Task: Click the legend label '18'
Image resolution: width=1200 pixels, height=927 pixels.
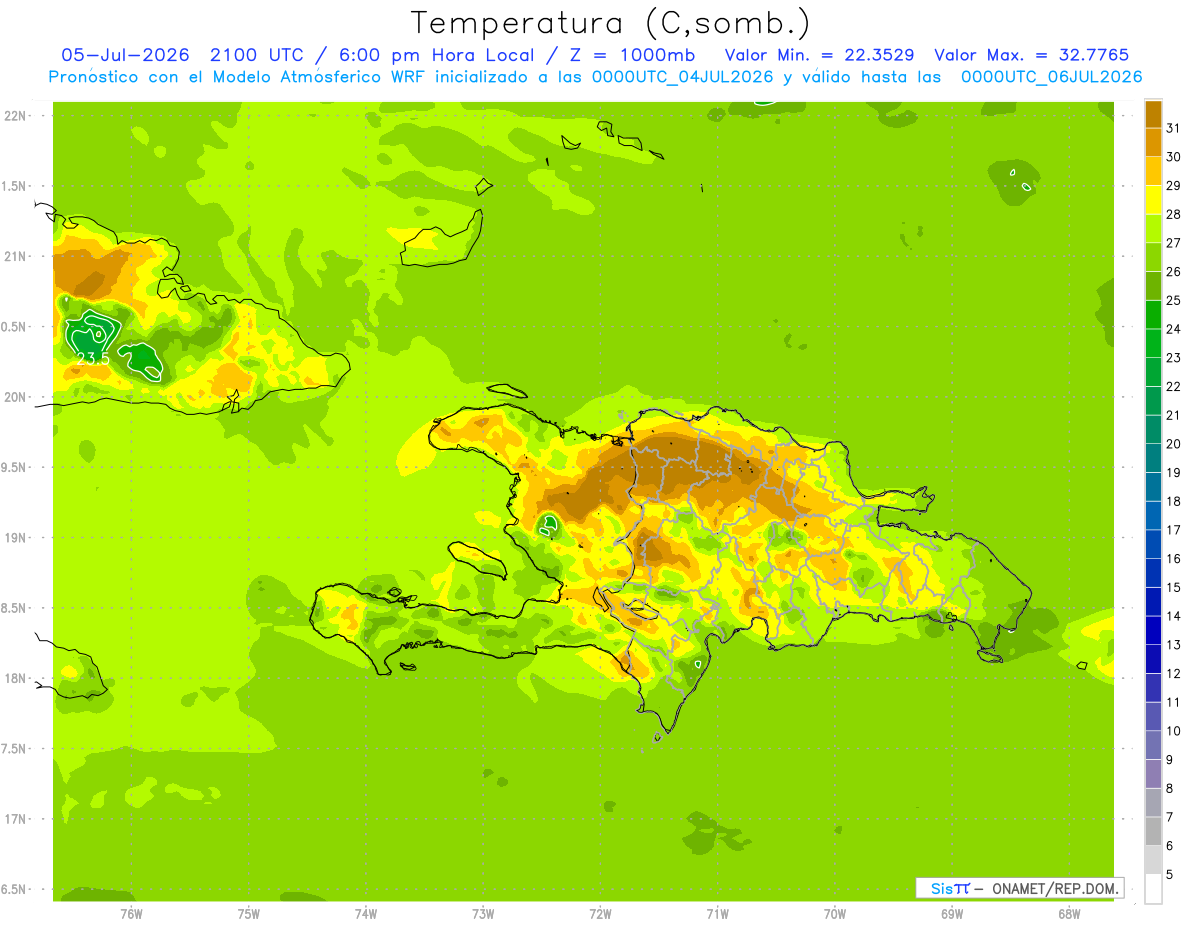Action: pos(1173,501)
